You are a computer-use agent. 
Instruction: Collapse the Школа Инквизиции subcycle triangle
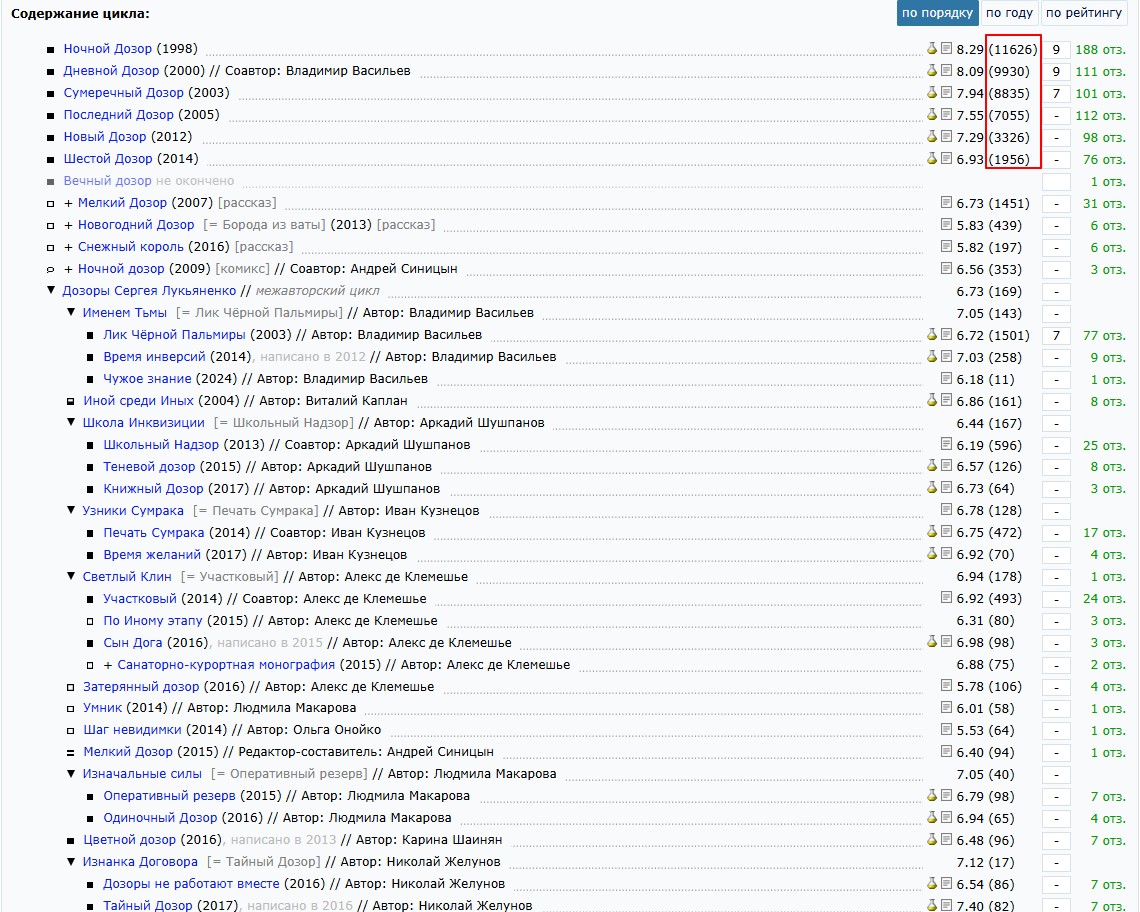71,422
